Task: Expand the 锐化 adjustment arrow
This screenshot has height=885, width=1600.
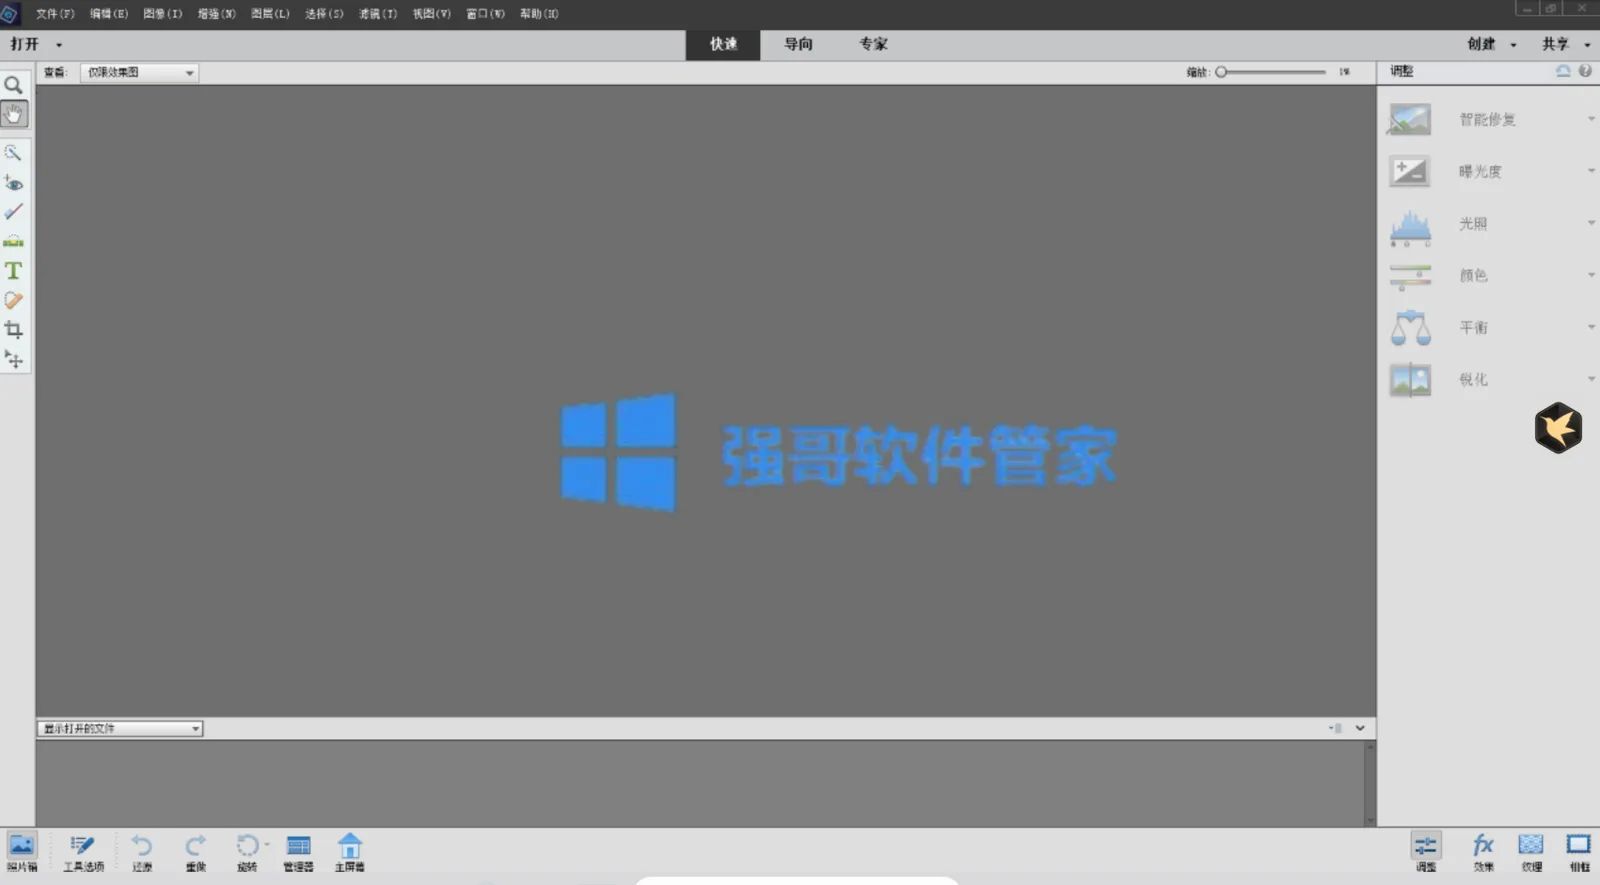Action: 1591,379
